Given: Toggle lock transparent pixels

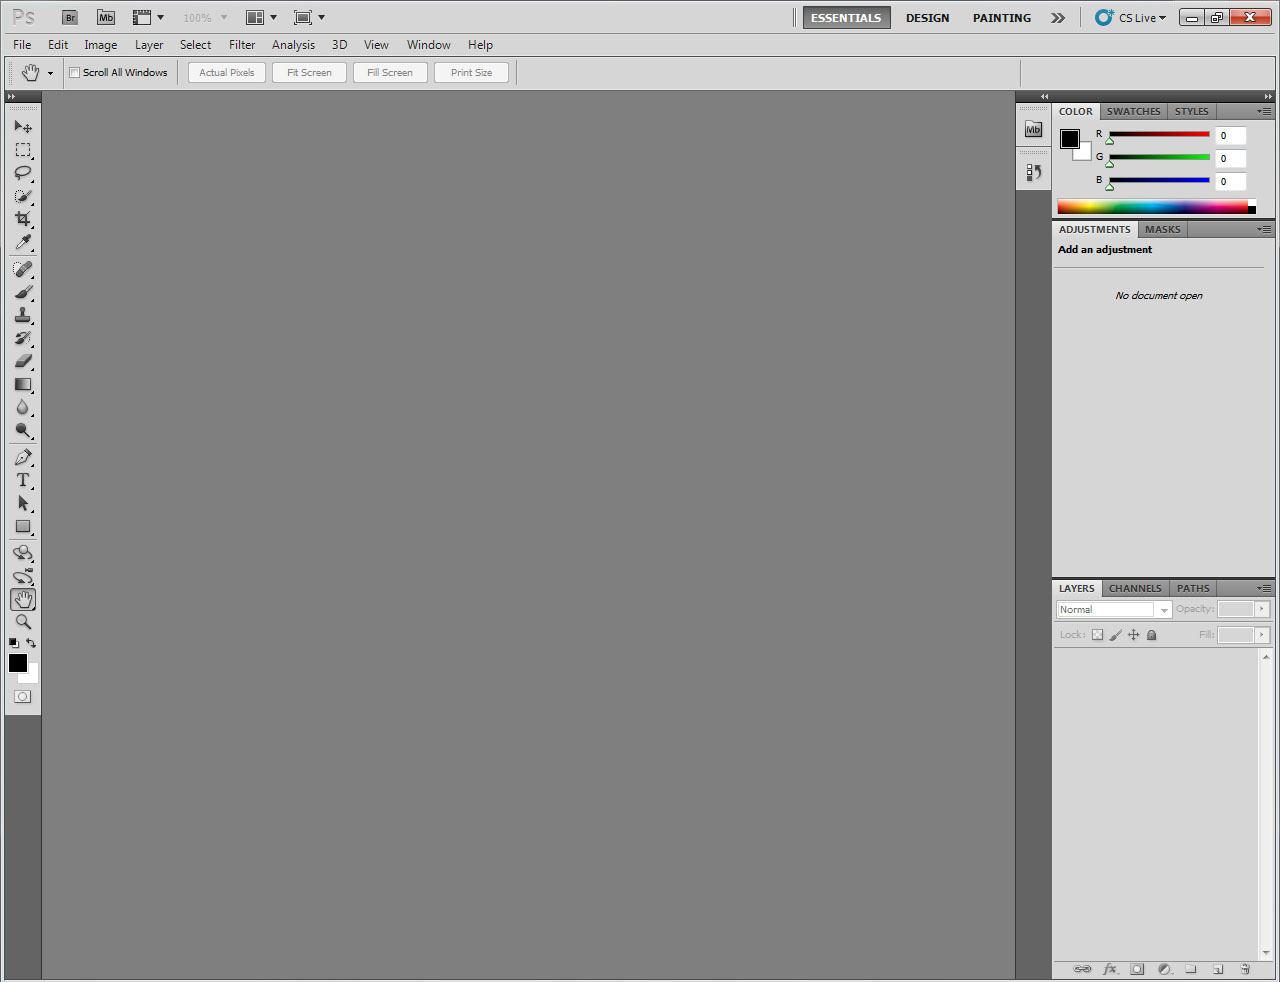Looking at the screenshot, I should (x=1097, y=635).
